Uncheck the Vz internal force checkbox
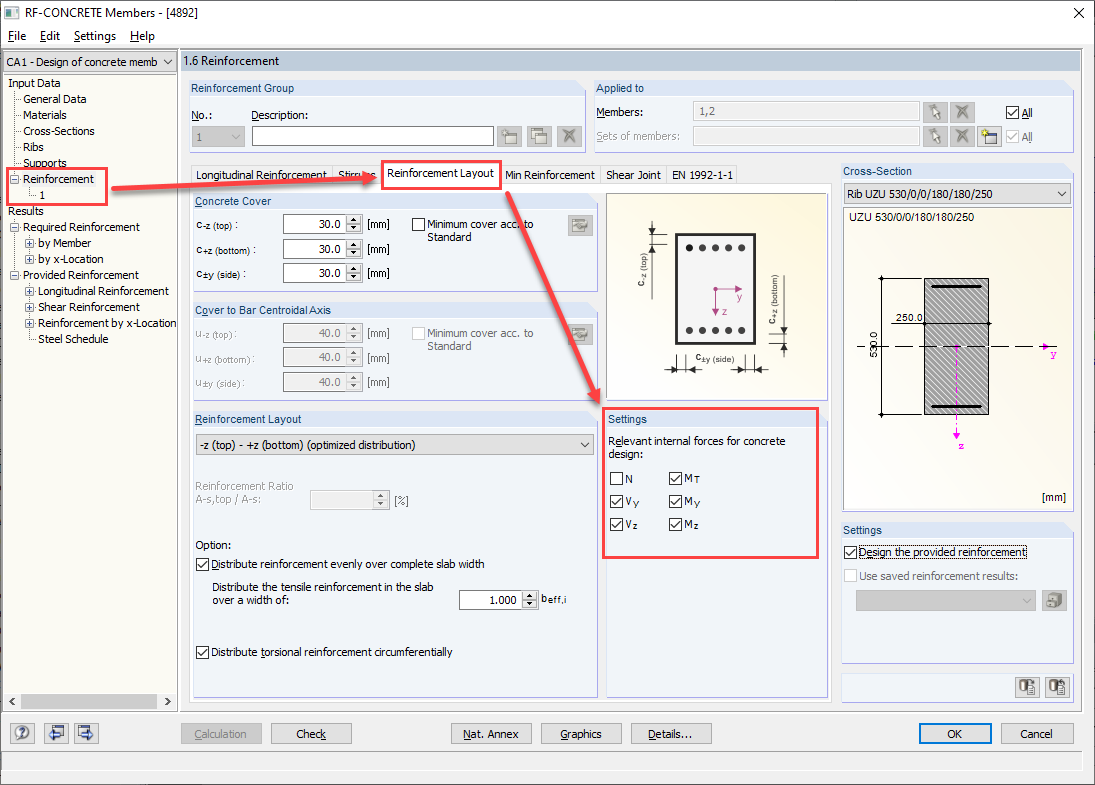Viewport: 1095px width, 785px height. pos(616,524)
